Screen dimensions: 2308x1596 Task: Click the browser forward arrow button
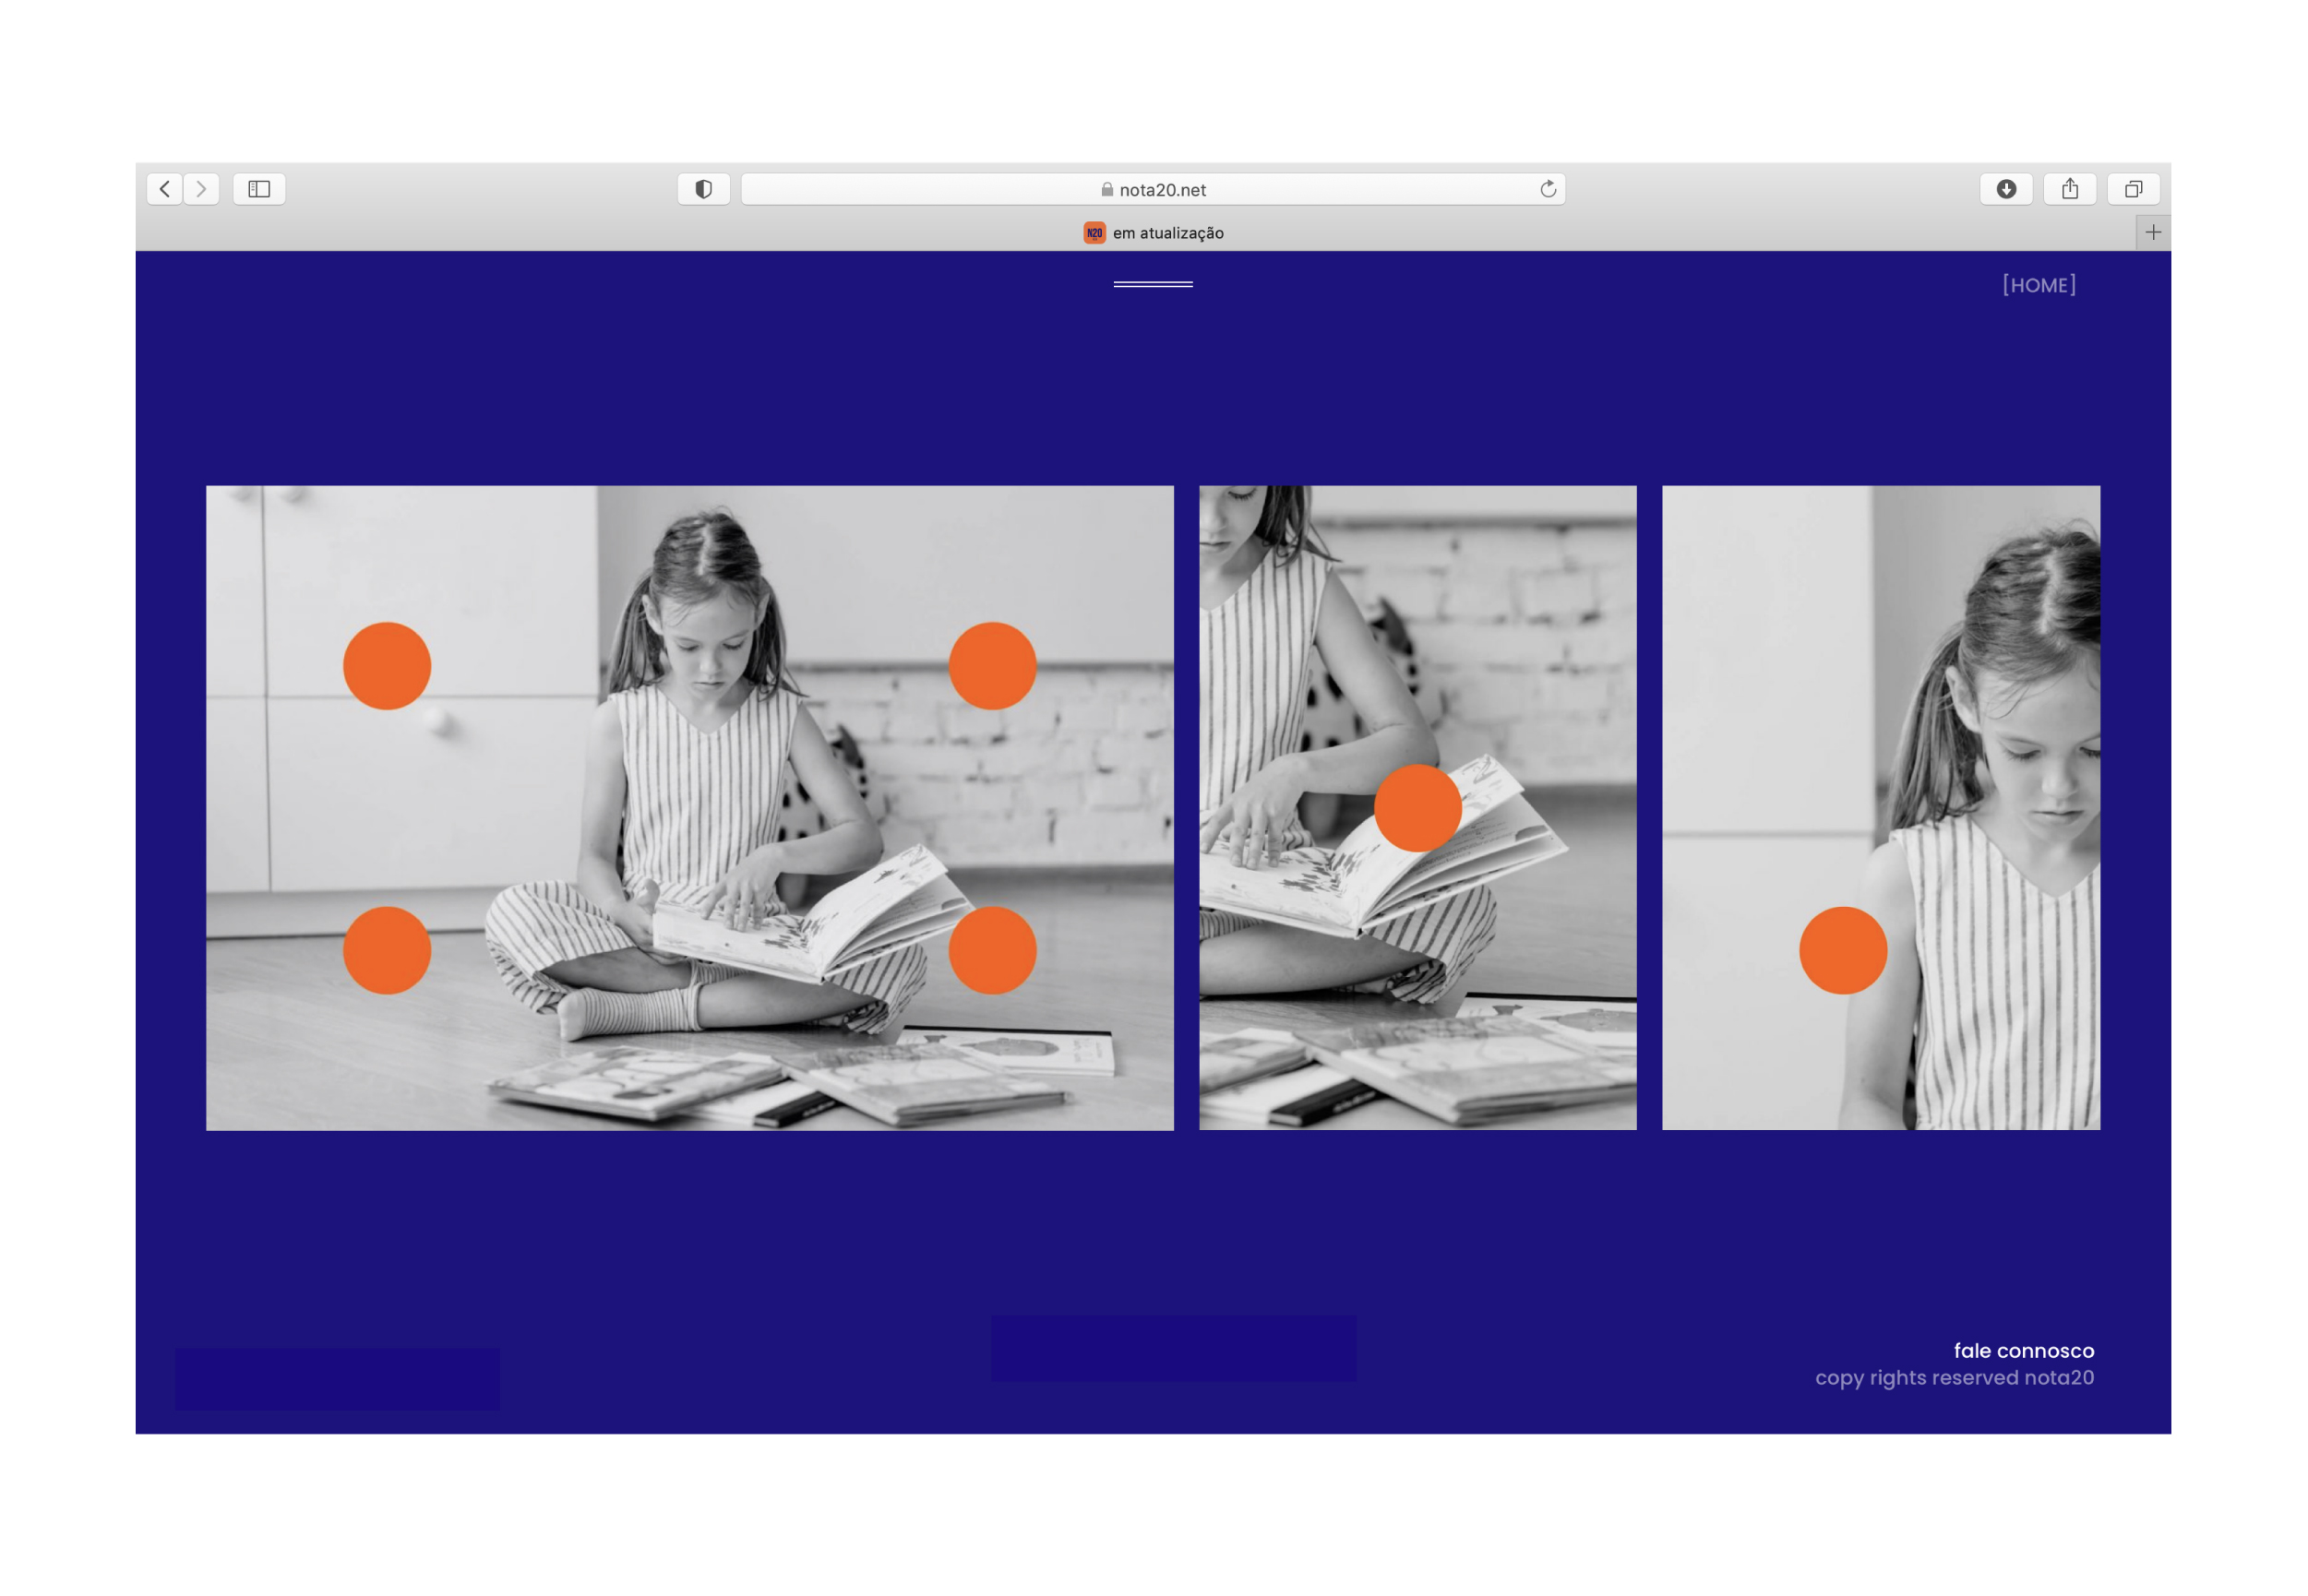click(x=201, y=189)
